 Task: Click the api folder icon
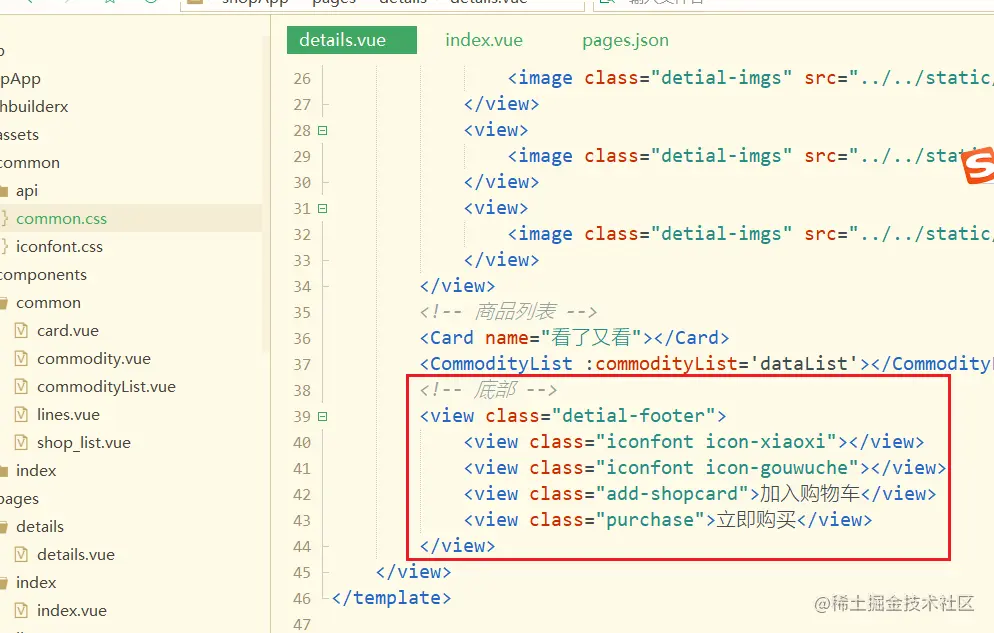(x=4, y=191)
